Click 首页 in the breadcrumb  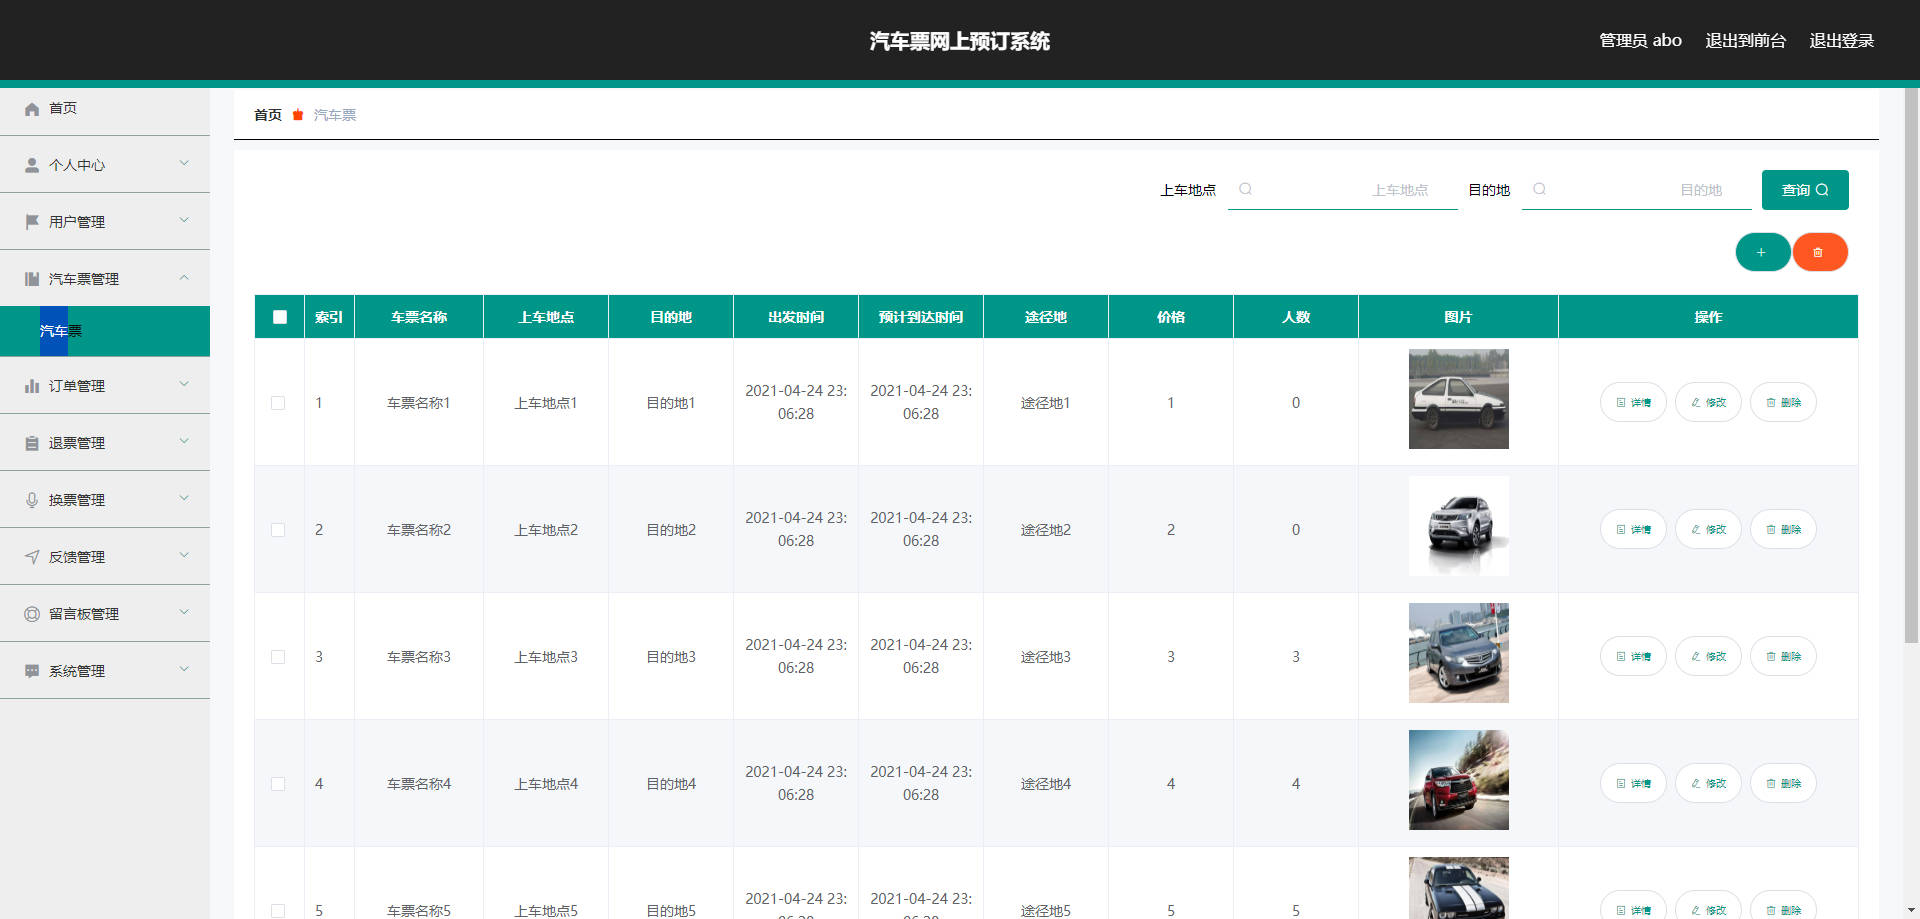[x=268, y=115]
